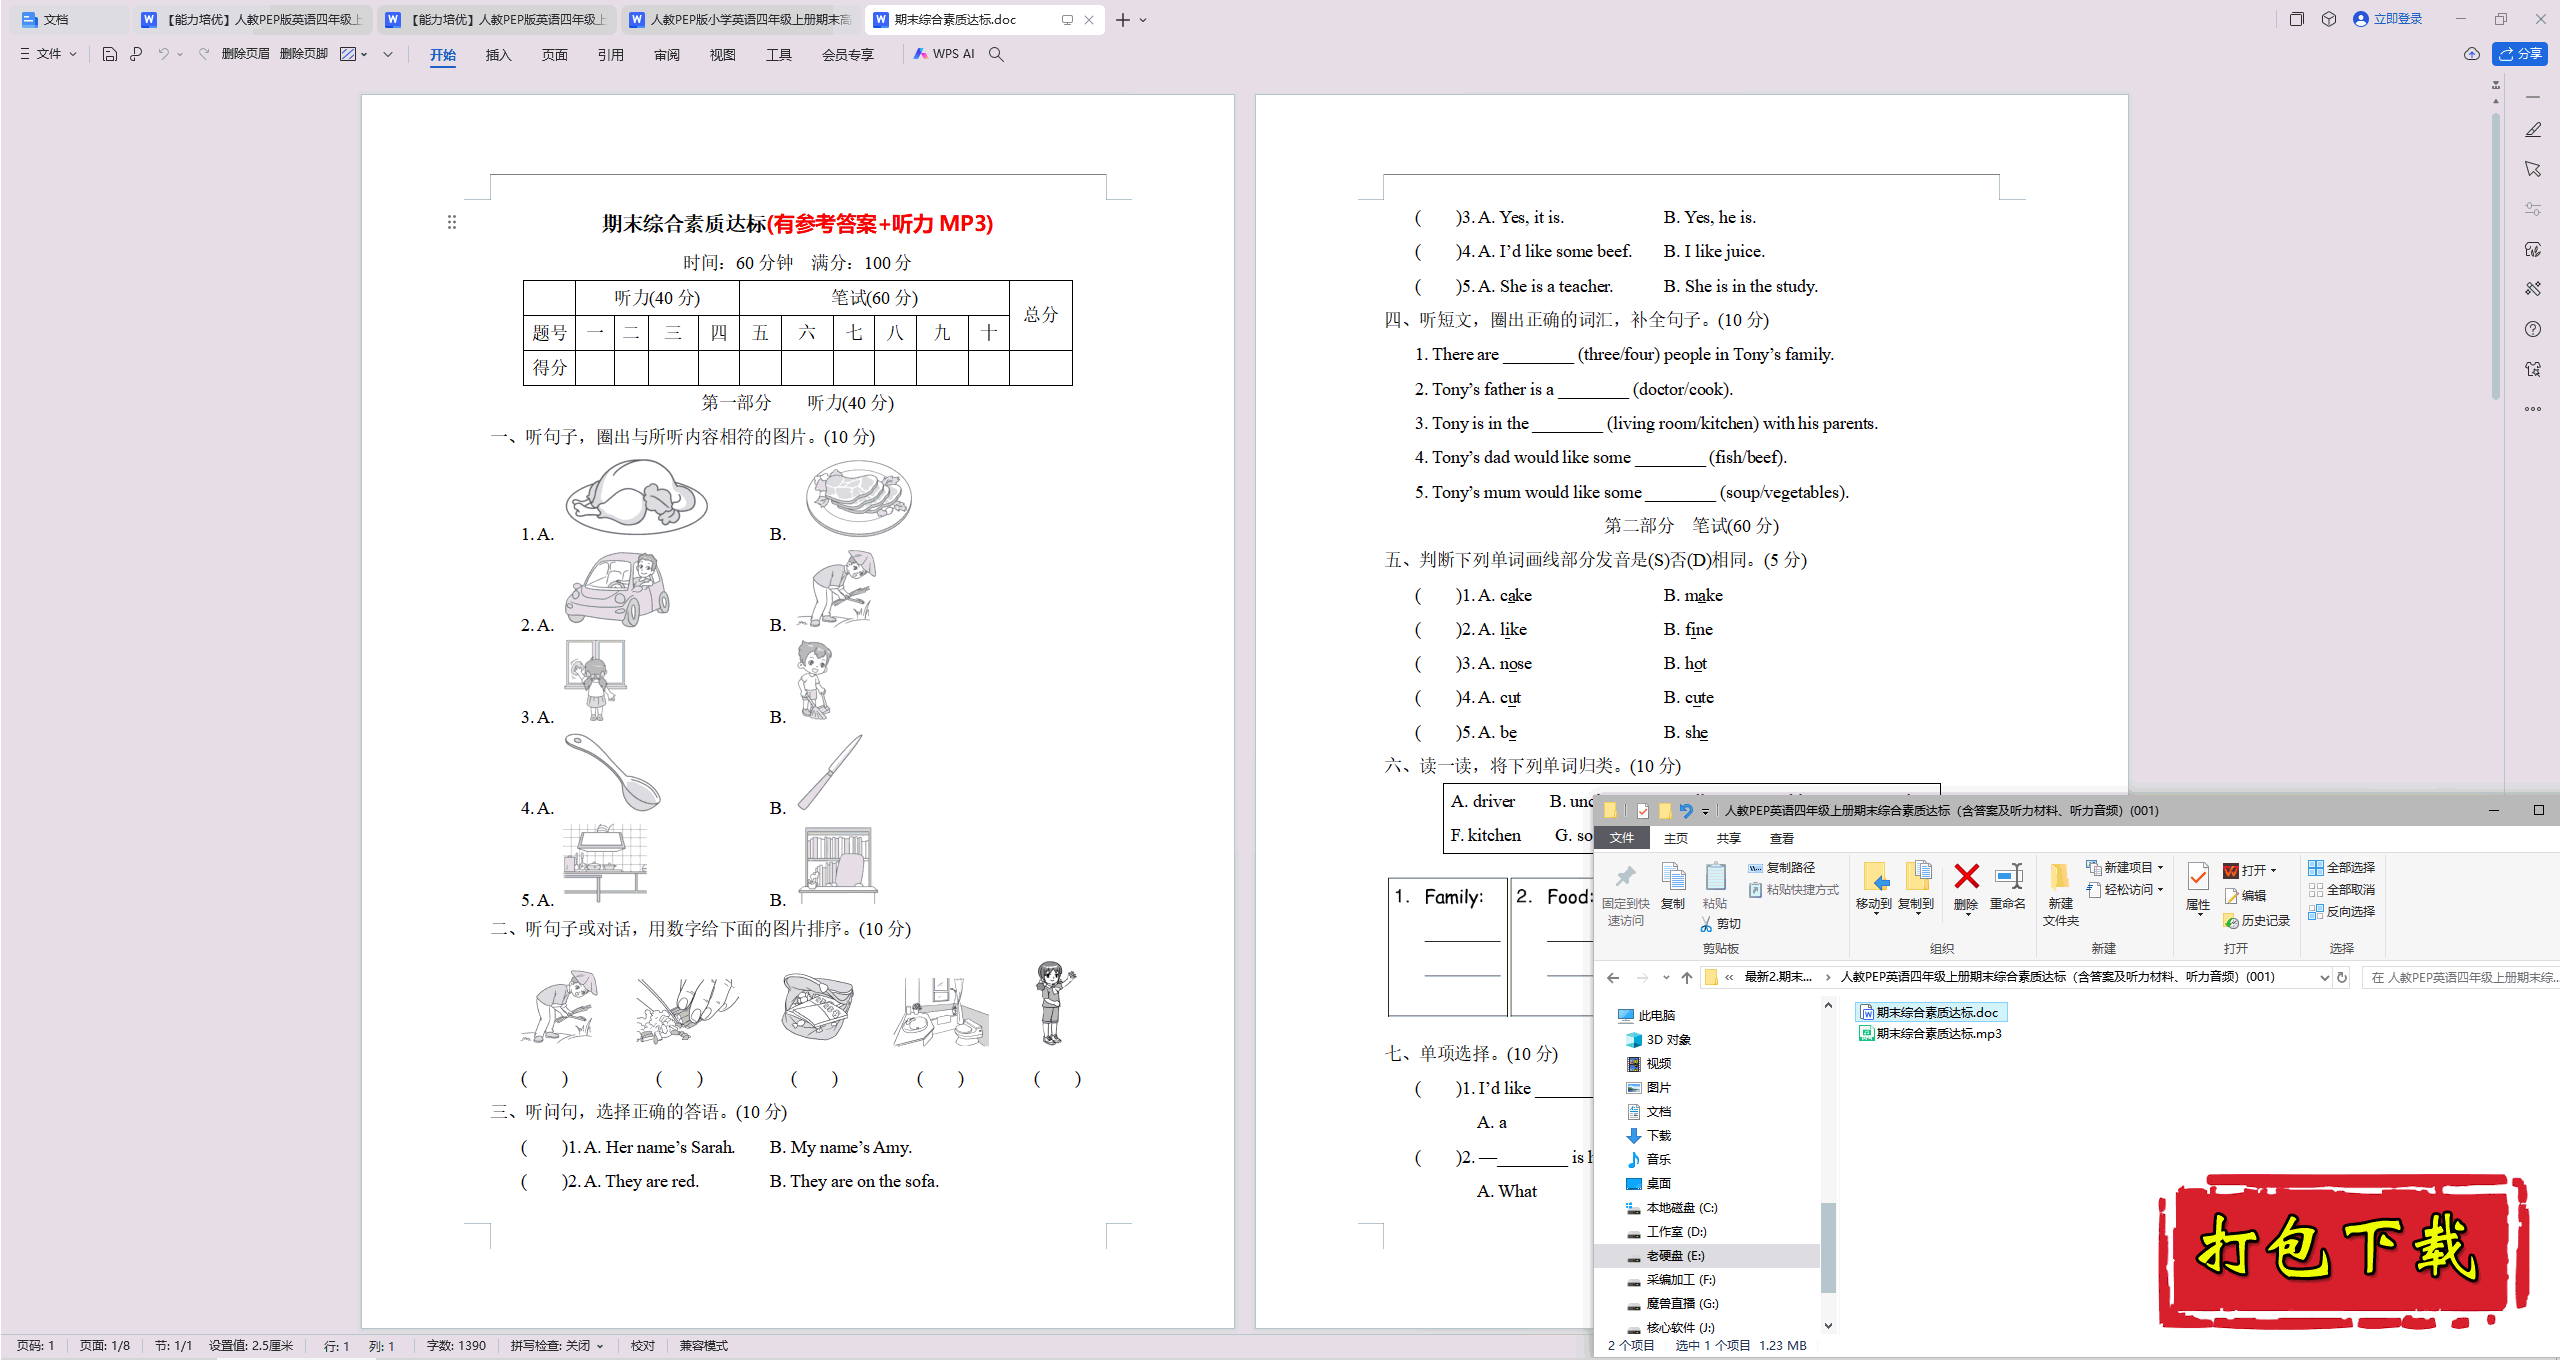Select 期末综合素质达标.doc file in Explorer
The height and width of the screenshot is (1360, 2560).
[1929, 1012]
